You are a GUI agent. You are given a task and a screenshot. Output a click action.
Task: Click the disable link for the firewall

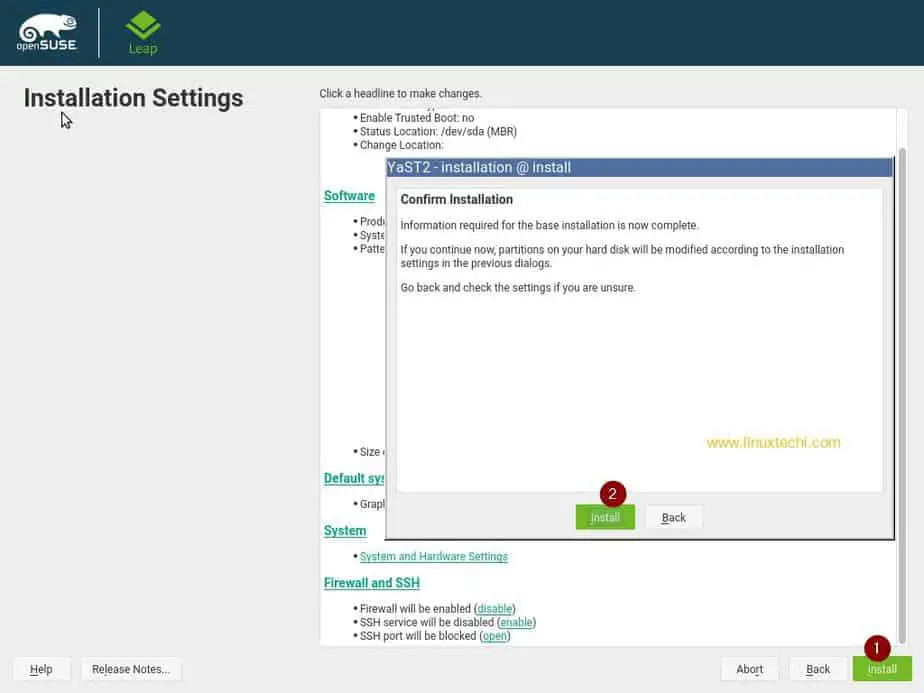point(494,609)
